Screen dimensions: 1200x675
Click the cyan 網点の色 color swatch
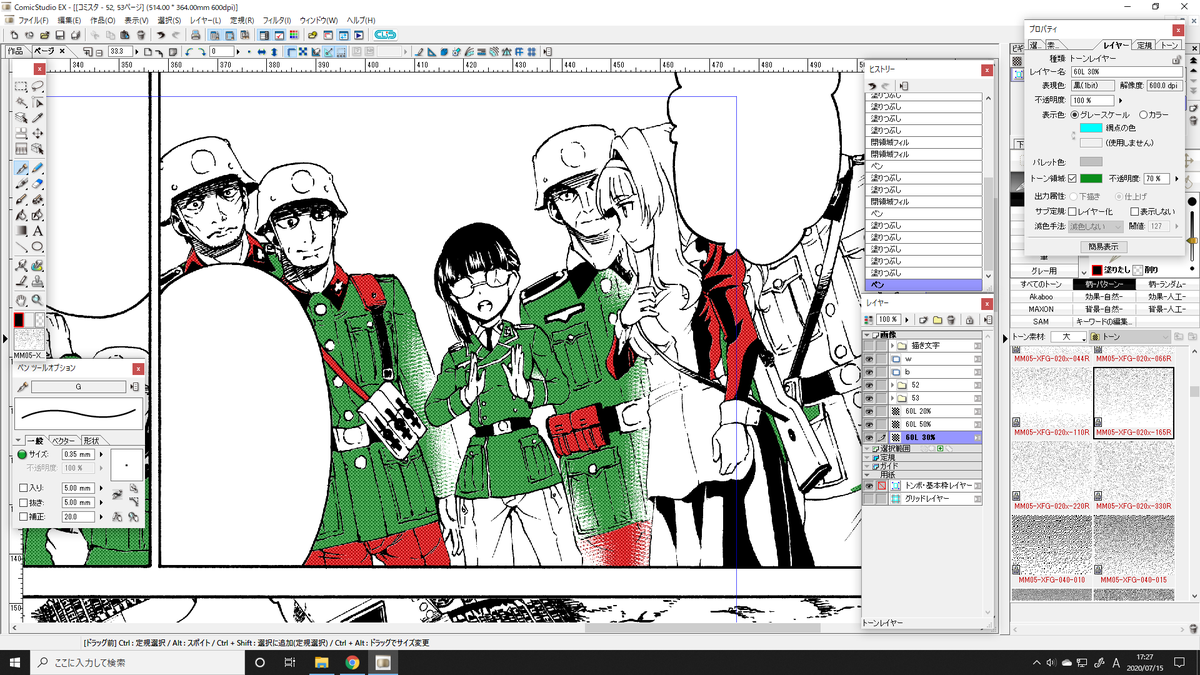pos(1091,128)
